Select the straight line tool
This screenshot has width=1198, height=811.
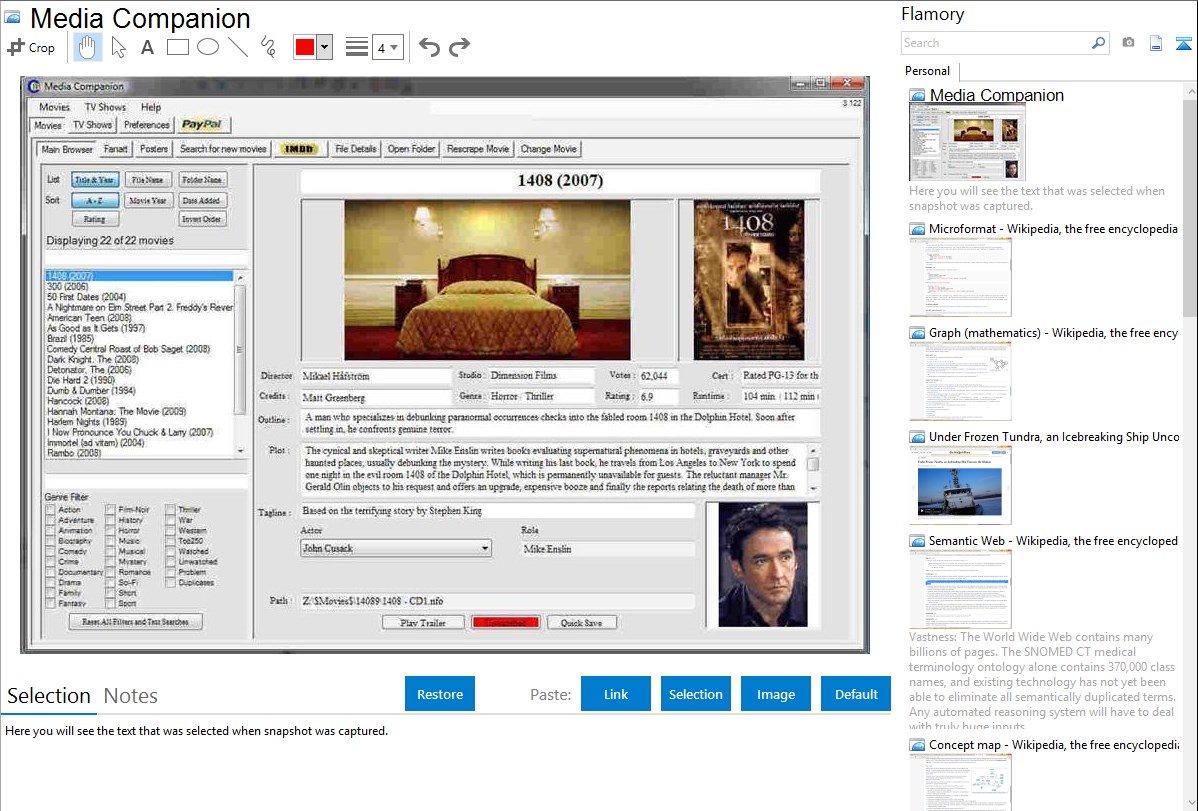pyautogui.click(x=238, y=47)
